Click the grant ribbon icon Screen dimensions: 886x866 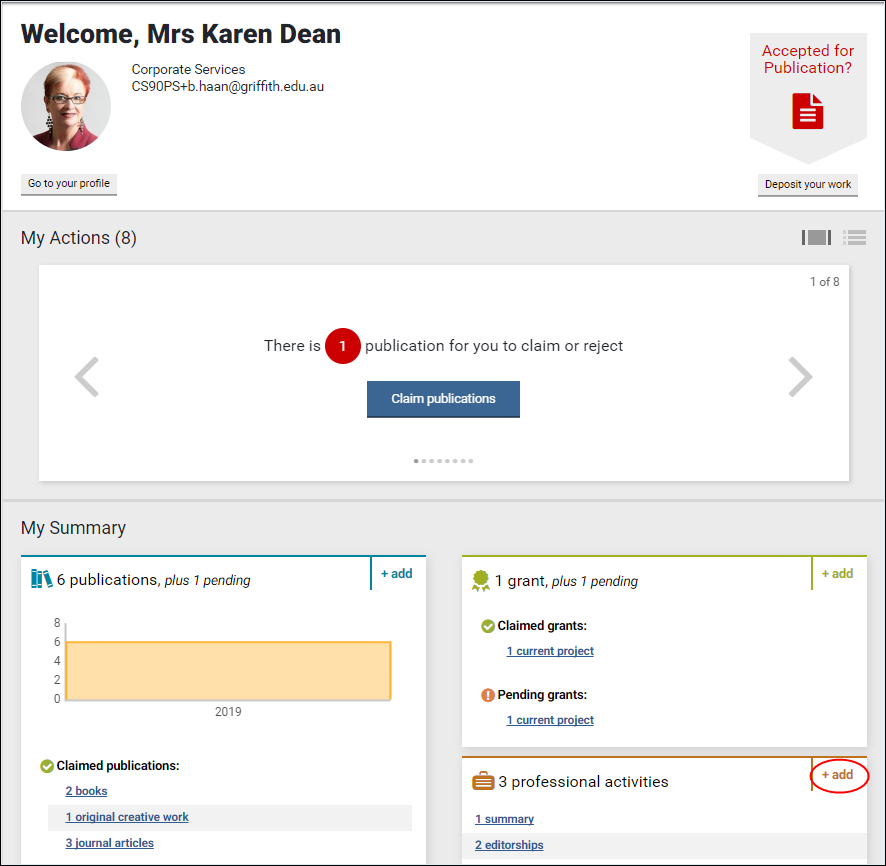481,581
